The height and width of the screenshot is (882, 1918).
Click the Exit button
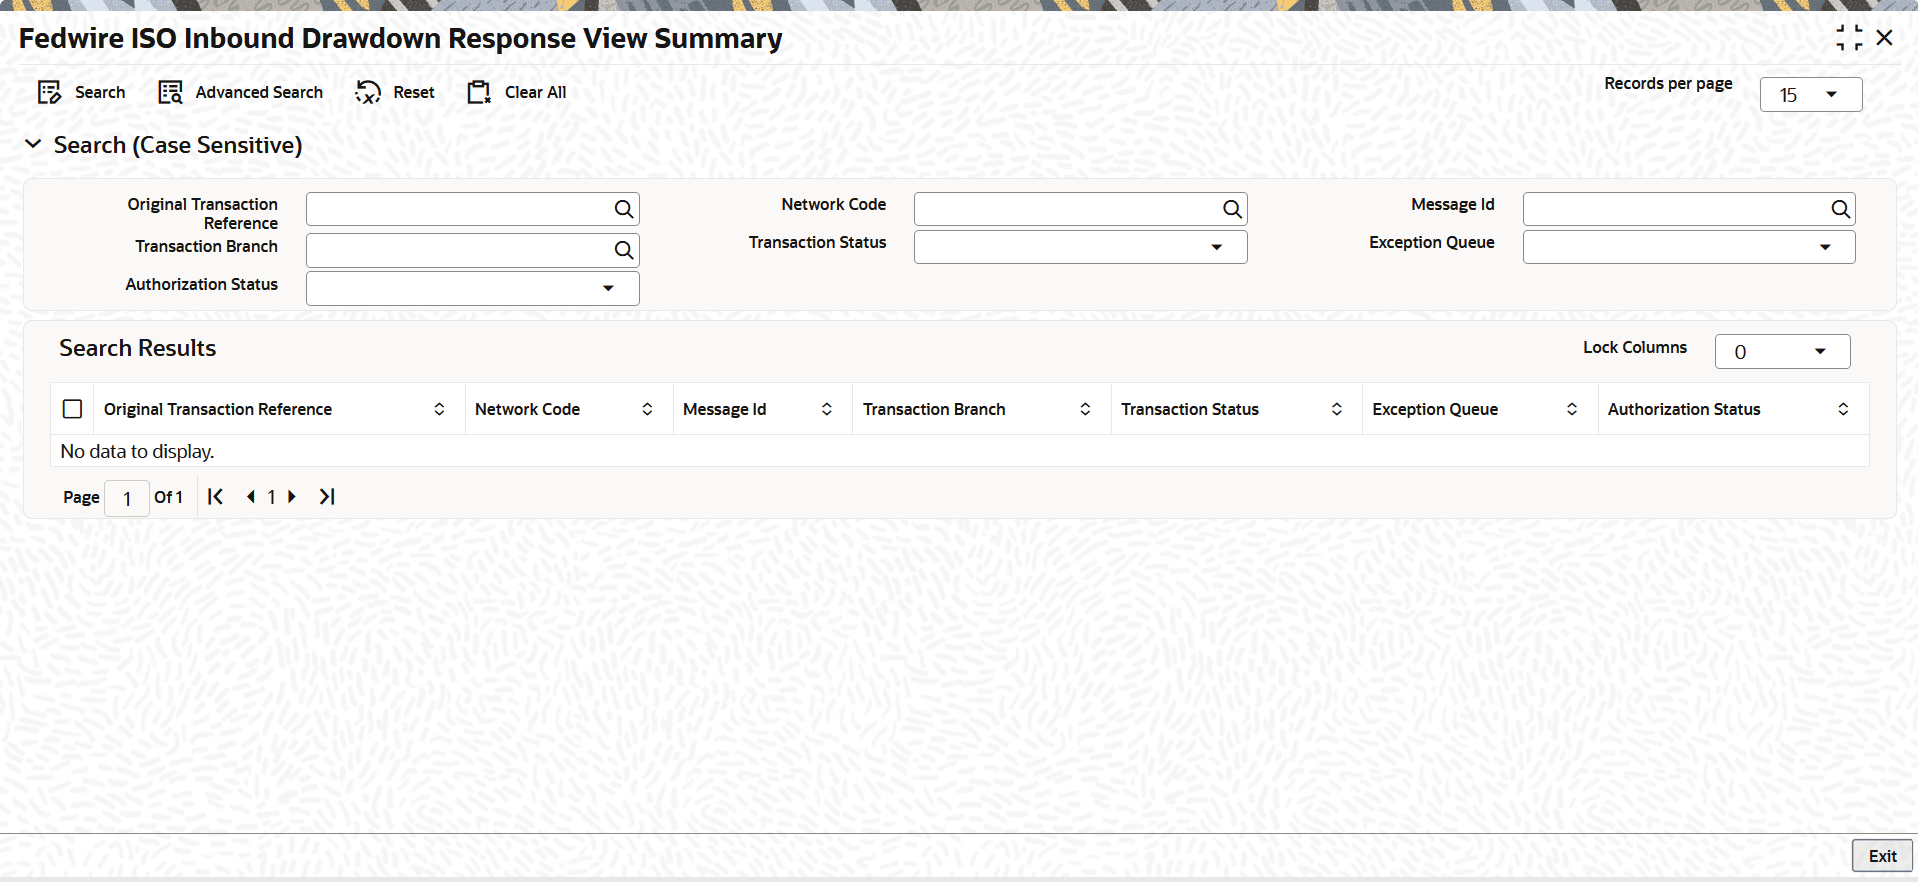(1882, 856)
